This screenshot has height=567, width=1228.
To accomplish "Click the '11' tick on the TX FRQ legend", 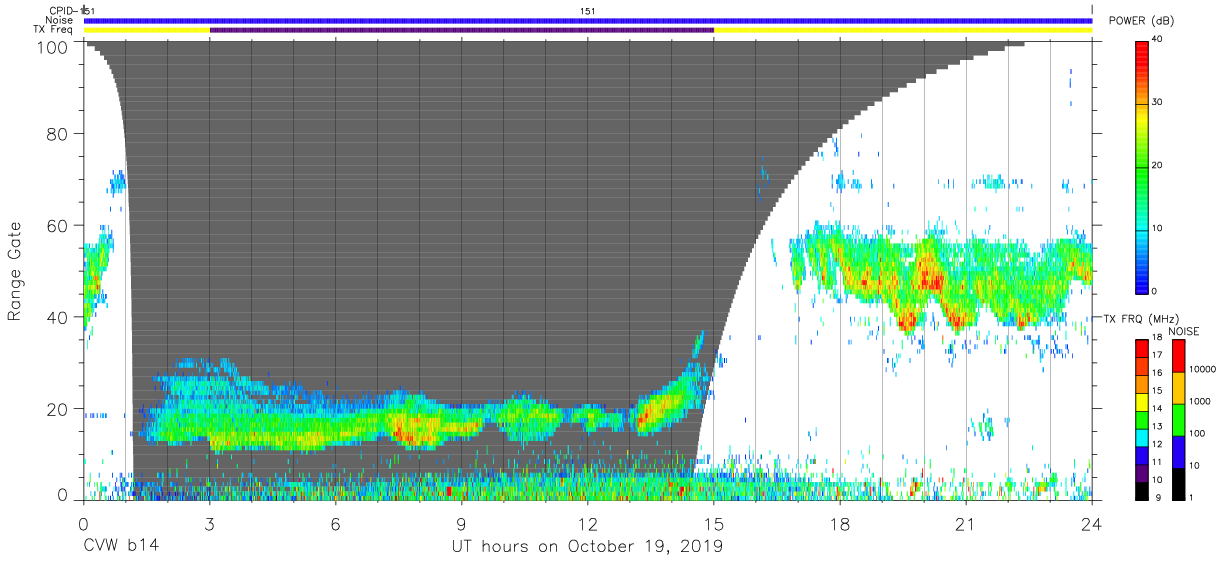I will point(1157,462).
